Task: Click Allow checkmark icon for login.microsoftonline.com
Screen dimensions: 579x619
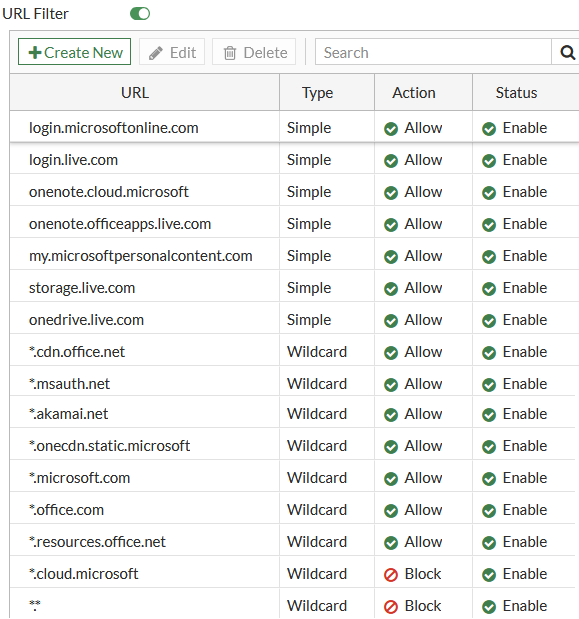Action: (x=391, y=129)
